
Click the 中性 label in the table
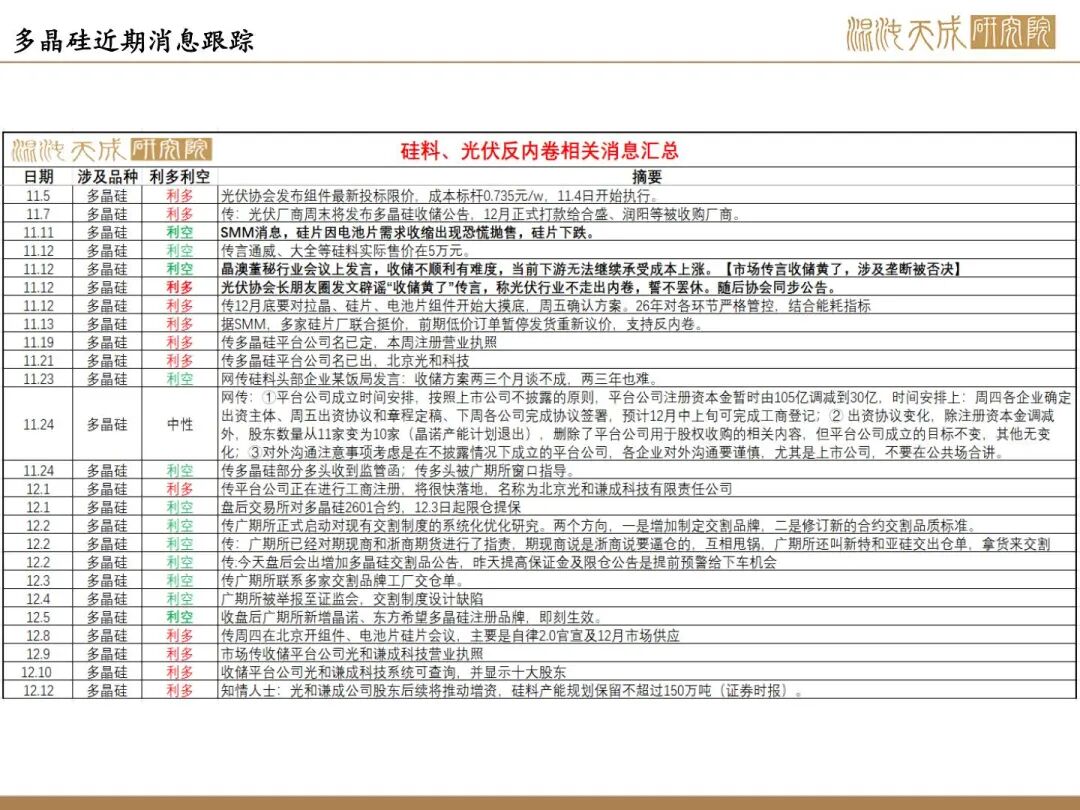tap(180, 425)
